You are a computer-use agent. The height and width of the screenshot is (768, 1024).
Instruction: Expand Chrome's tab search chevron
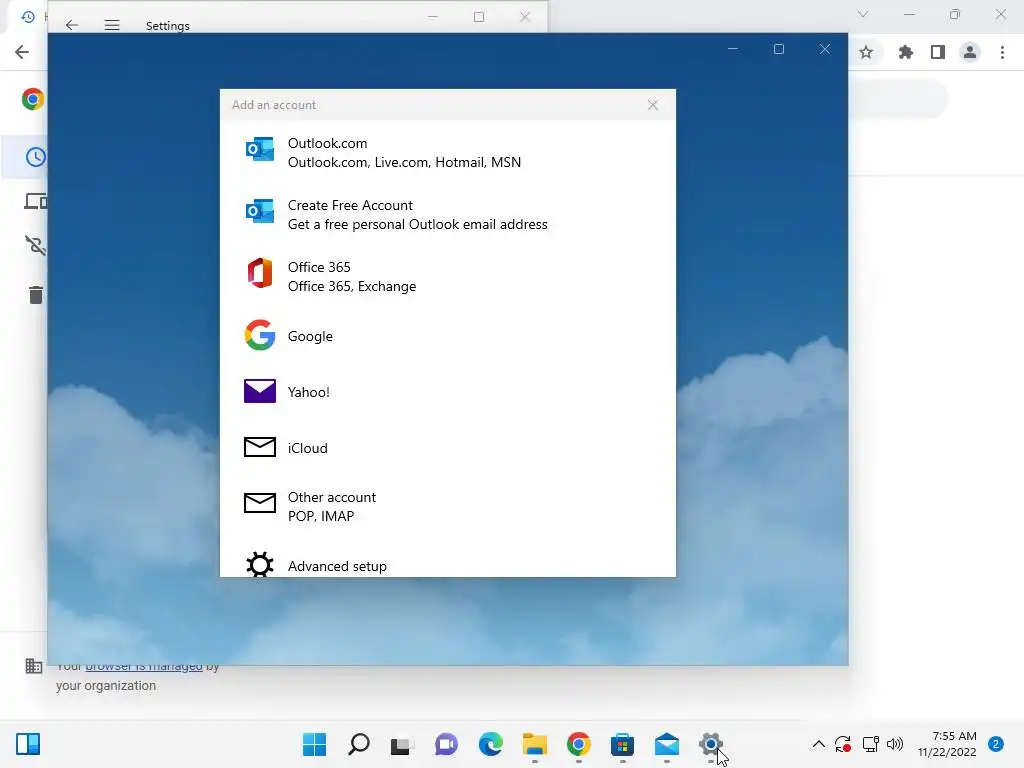click(863, 14)
